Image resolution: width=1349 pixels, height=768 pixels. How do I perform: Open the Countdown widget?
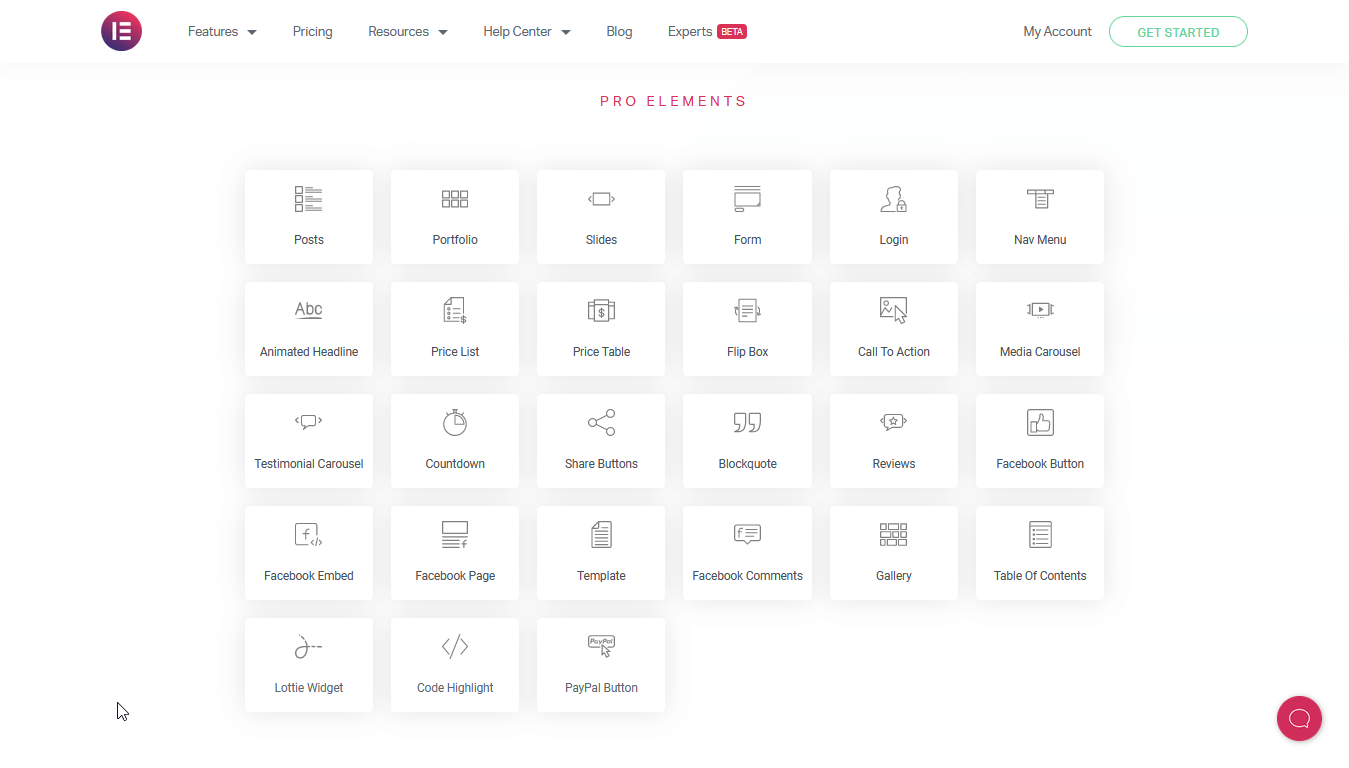click(x=455, y=423)
